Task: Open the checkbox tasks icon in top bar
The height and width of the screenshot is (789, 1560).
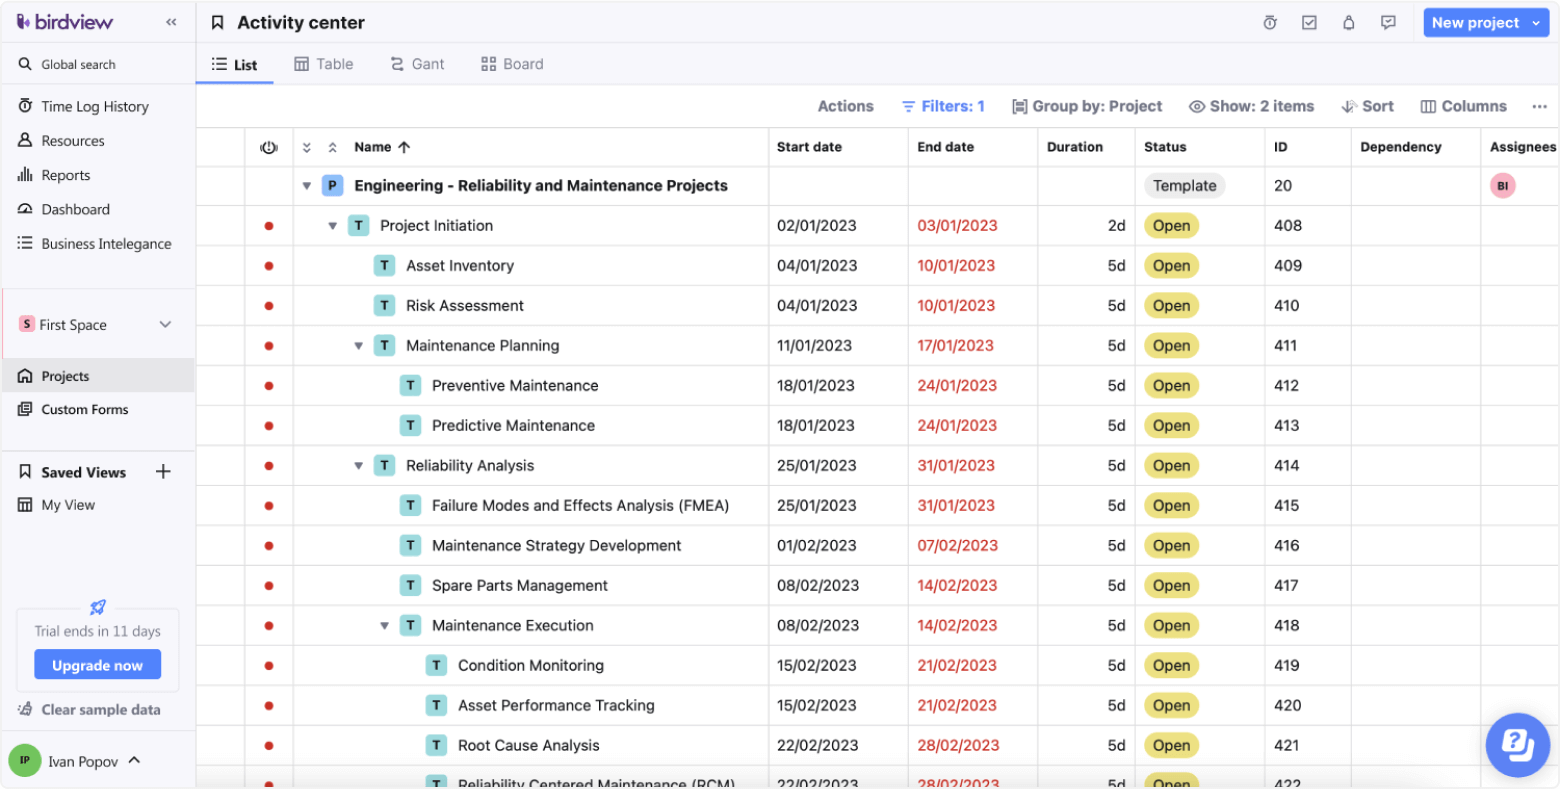Action: pyautogui.click(x=1309, y=22)
